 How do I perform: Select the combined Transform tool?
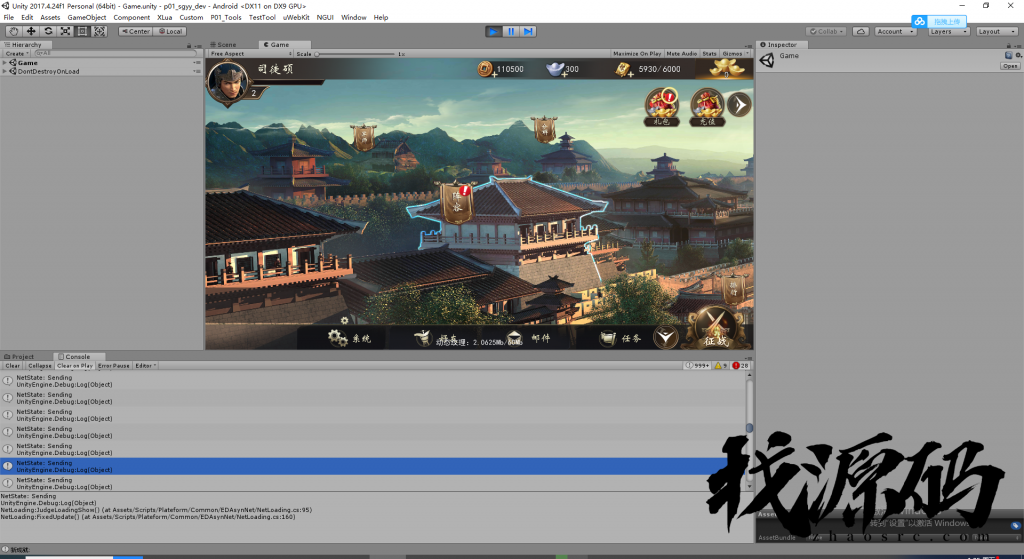pyautogui.click(x=99, y=31)
